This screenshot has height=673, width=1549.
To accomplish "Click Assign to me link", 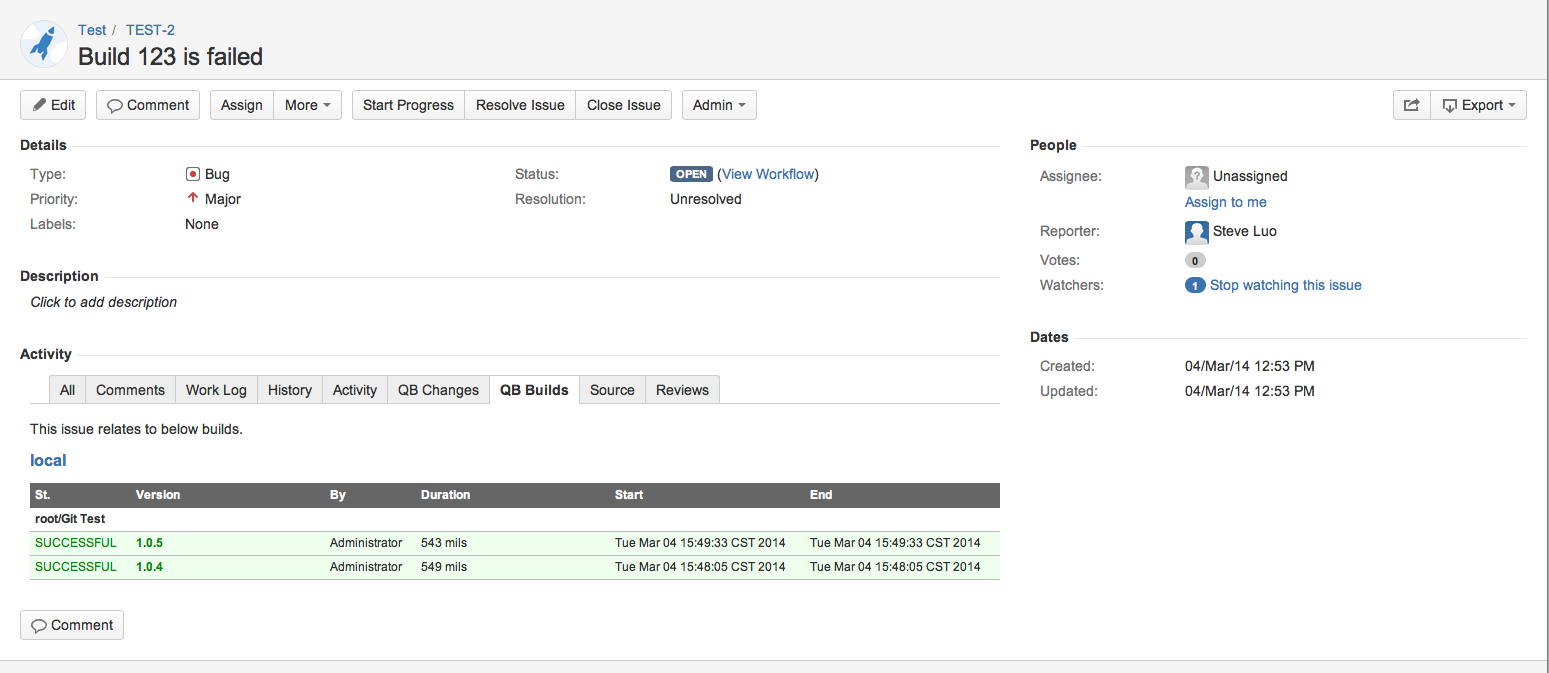I will [x=1226, y=202].
